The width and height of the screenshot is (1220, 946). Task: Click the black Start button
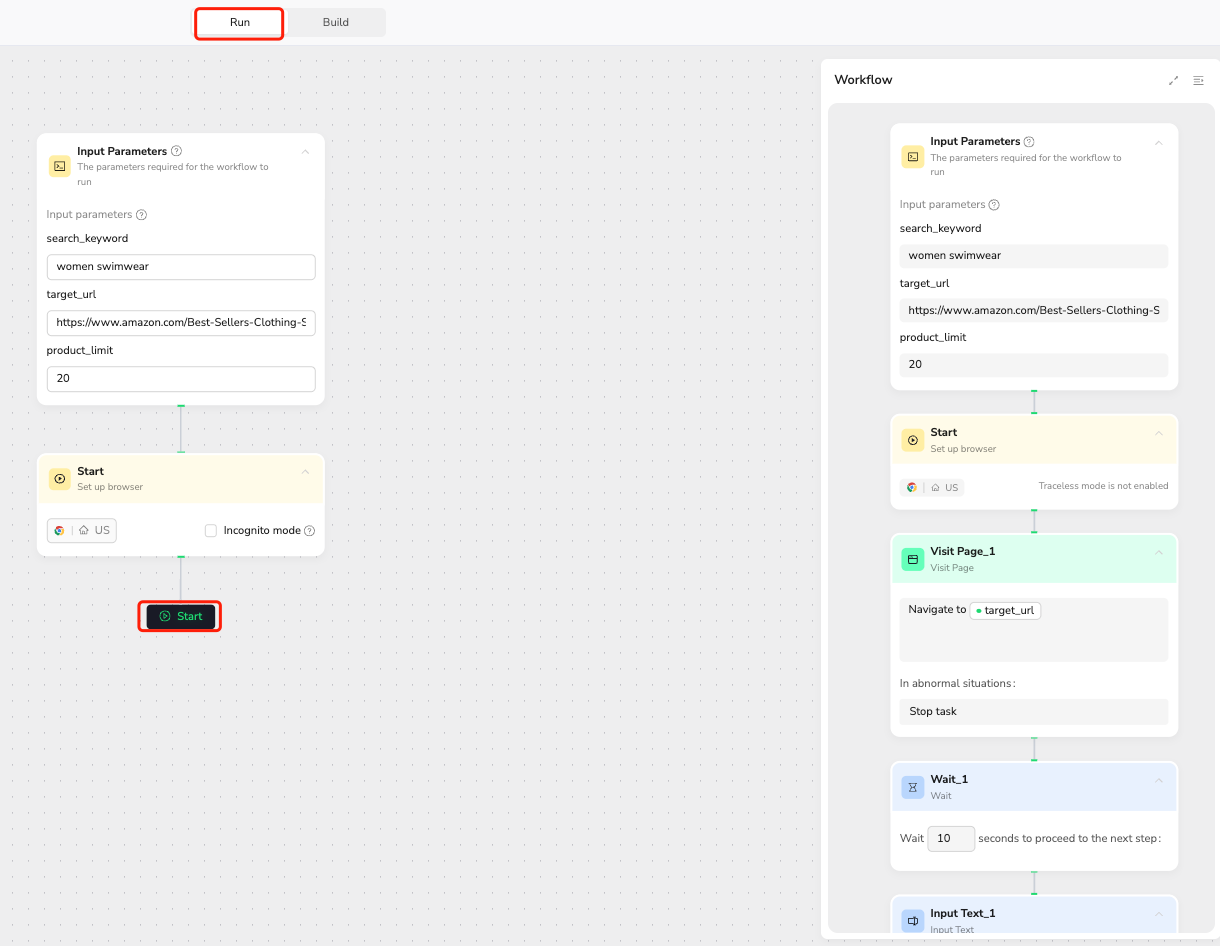coord(180,617)
